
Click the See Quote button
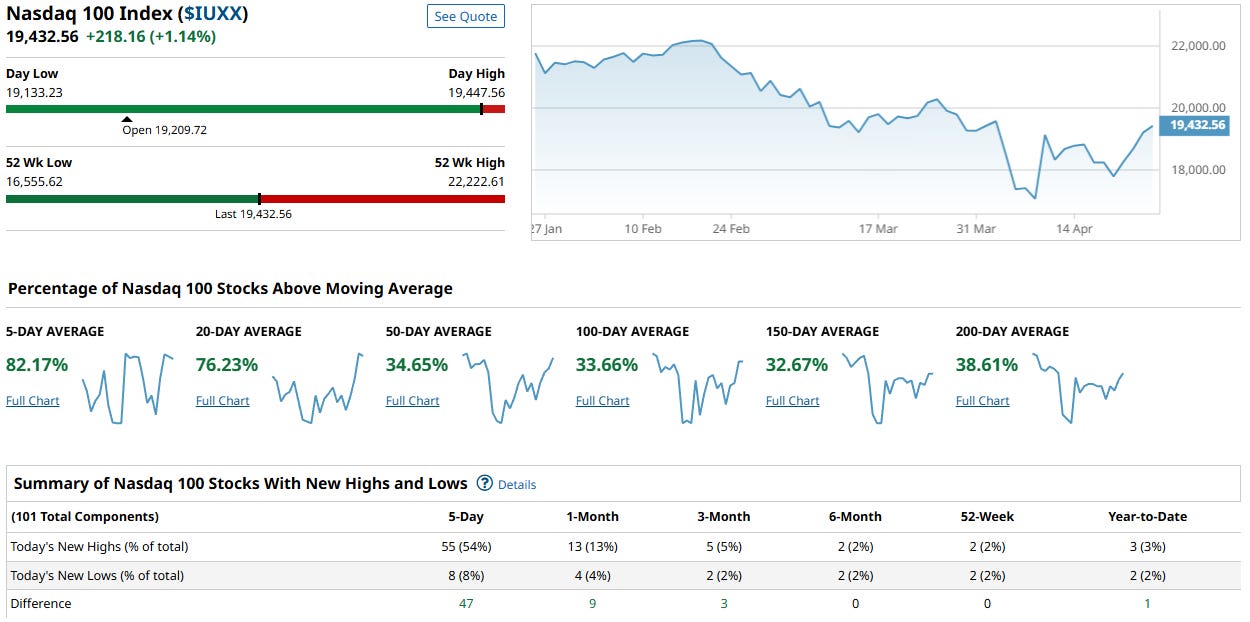pyautogui.click(x=466, y=16)
